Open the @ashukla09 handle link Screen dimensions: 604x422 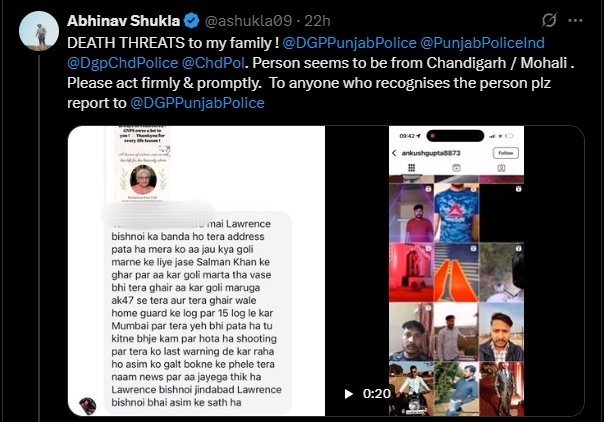(x=248, y=21)
